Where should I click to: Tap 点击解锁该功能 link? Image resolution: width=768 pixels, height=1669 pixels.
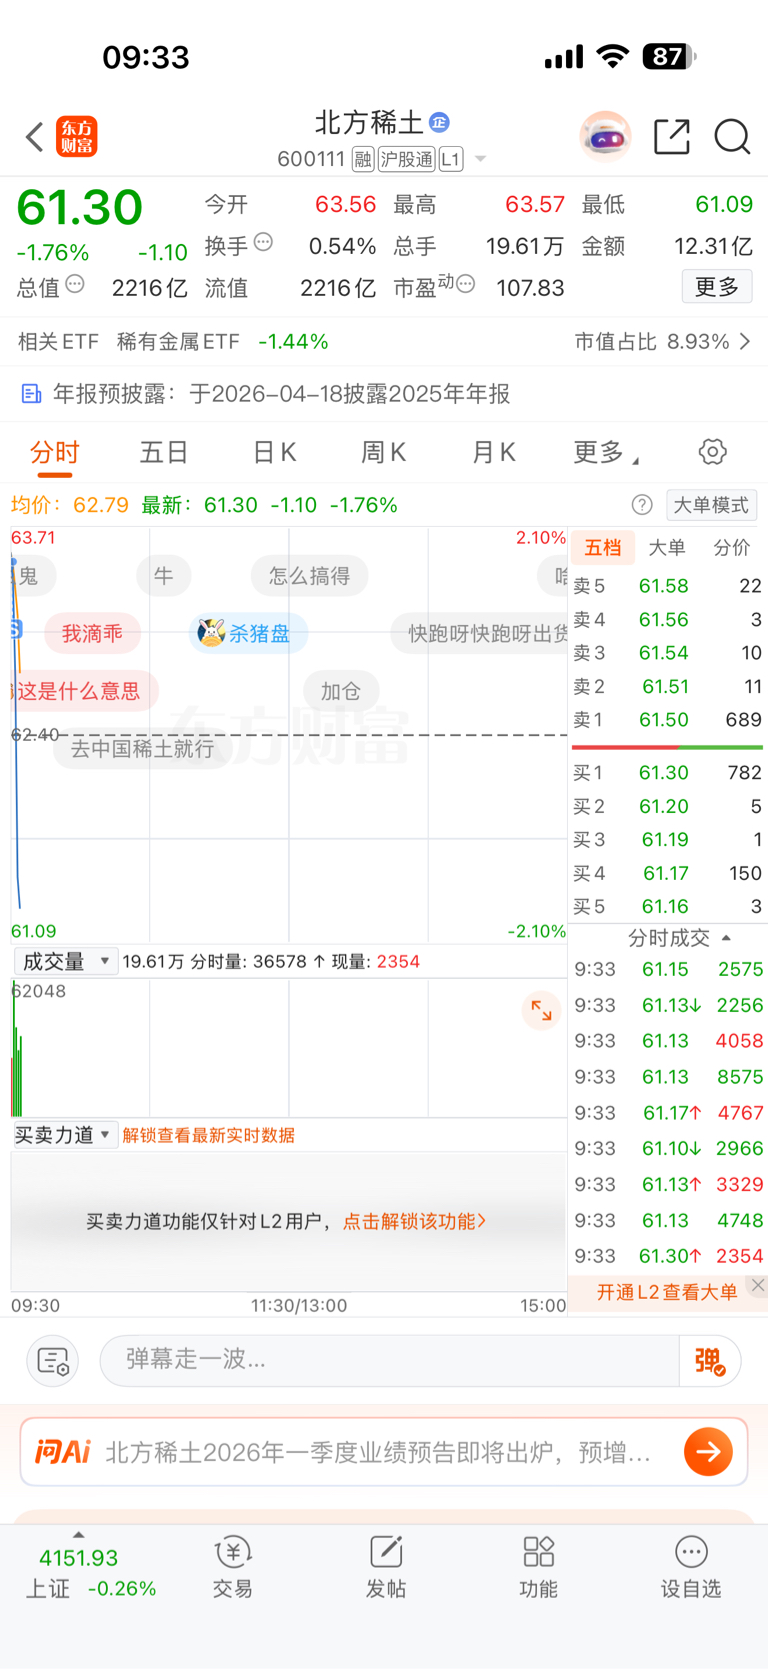414,1221
